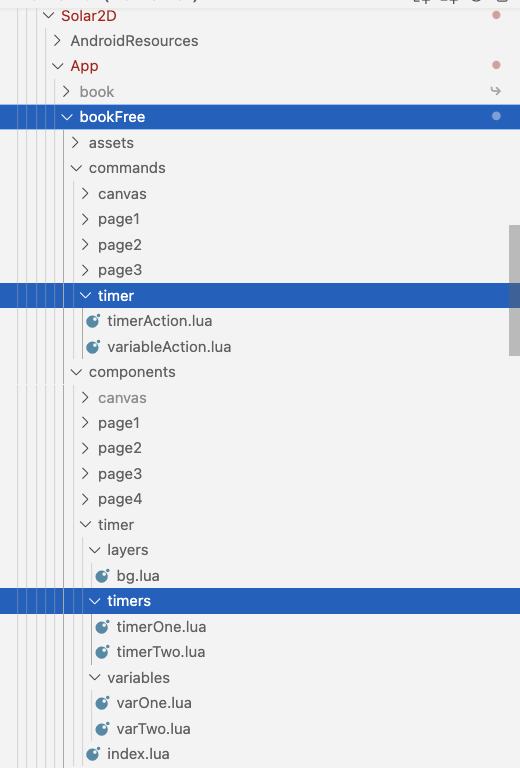Click the timerOne.lua file icon
The image size is (520, 768).
click(x=102, y=626)
